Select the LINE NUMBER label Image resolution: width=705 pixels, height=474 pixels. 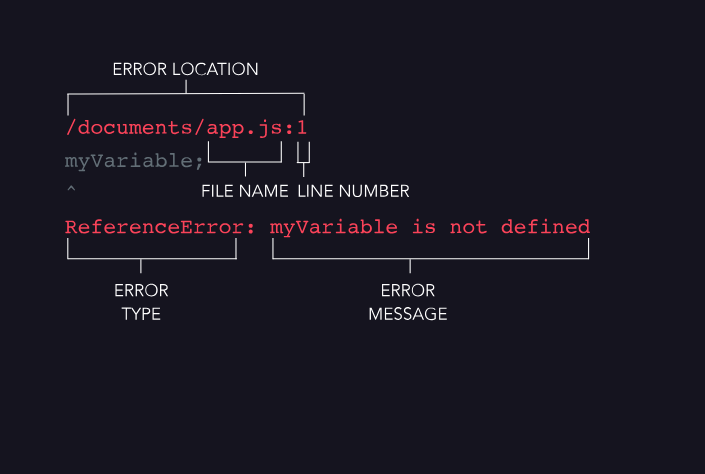click(x=353, y=191)
